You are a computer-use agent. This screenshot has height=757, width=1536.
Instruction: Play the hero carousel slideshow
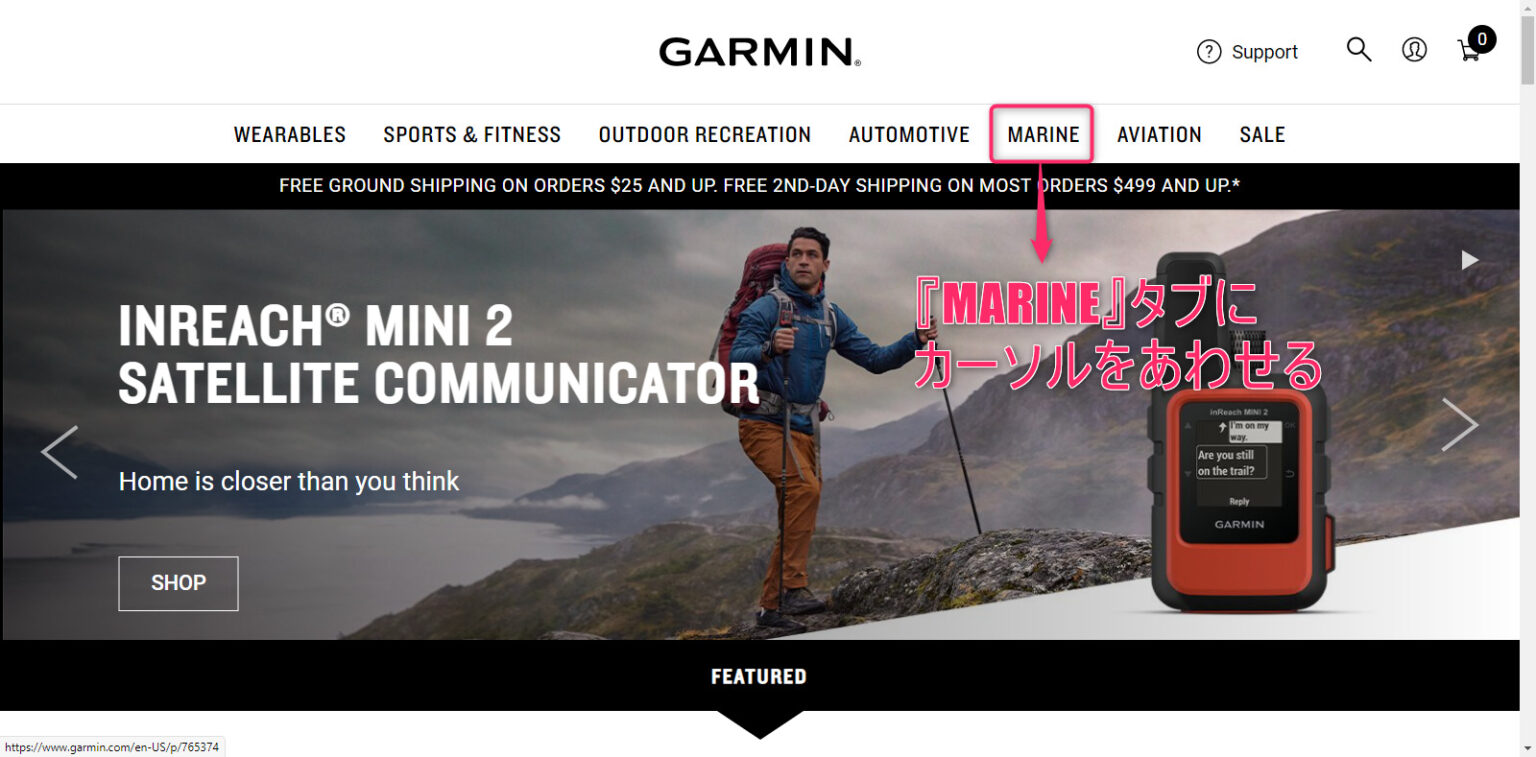1469,260
